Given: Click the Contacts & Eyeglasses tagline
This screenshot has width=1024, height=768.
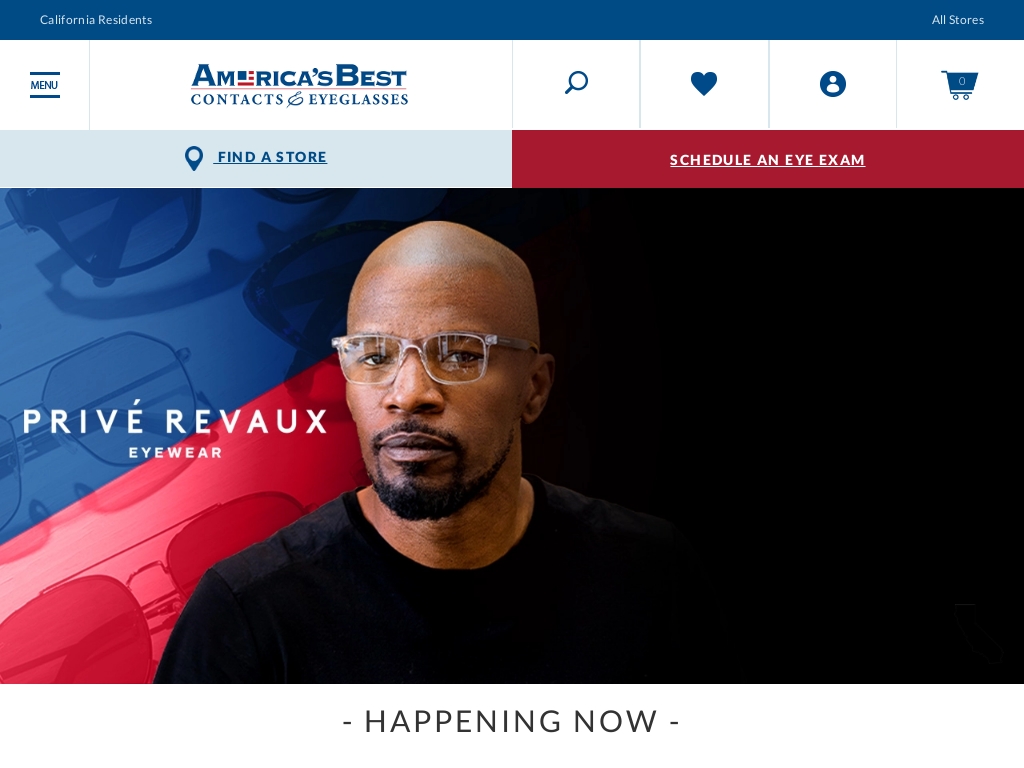Looking at the screenshot, I should pos(299,99).
